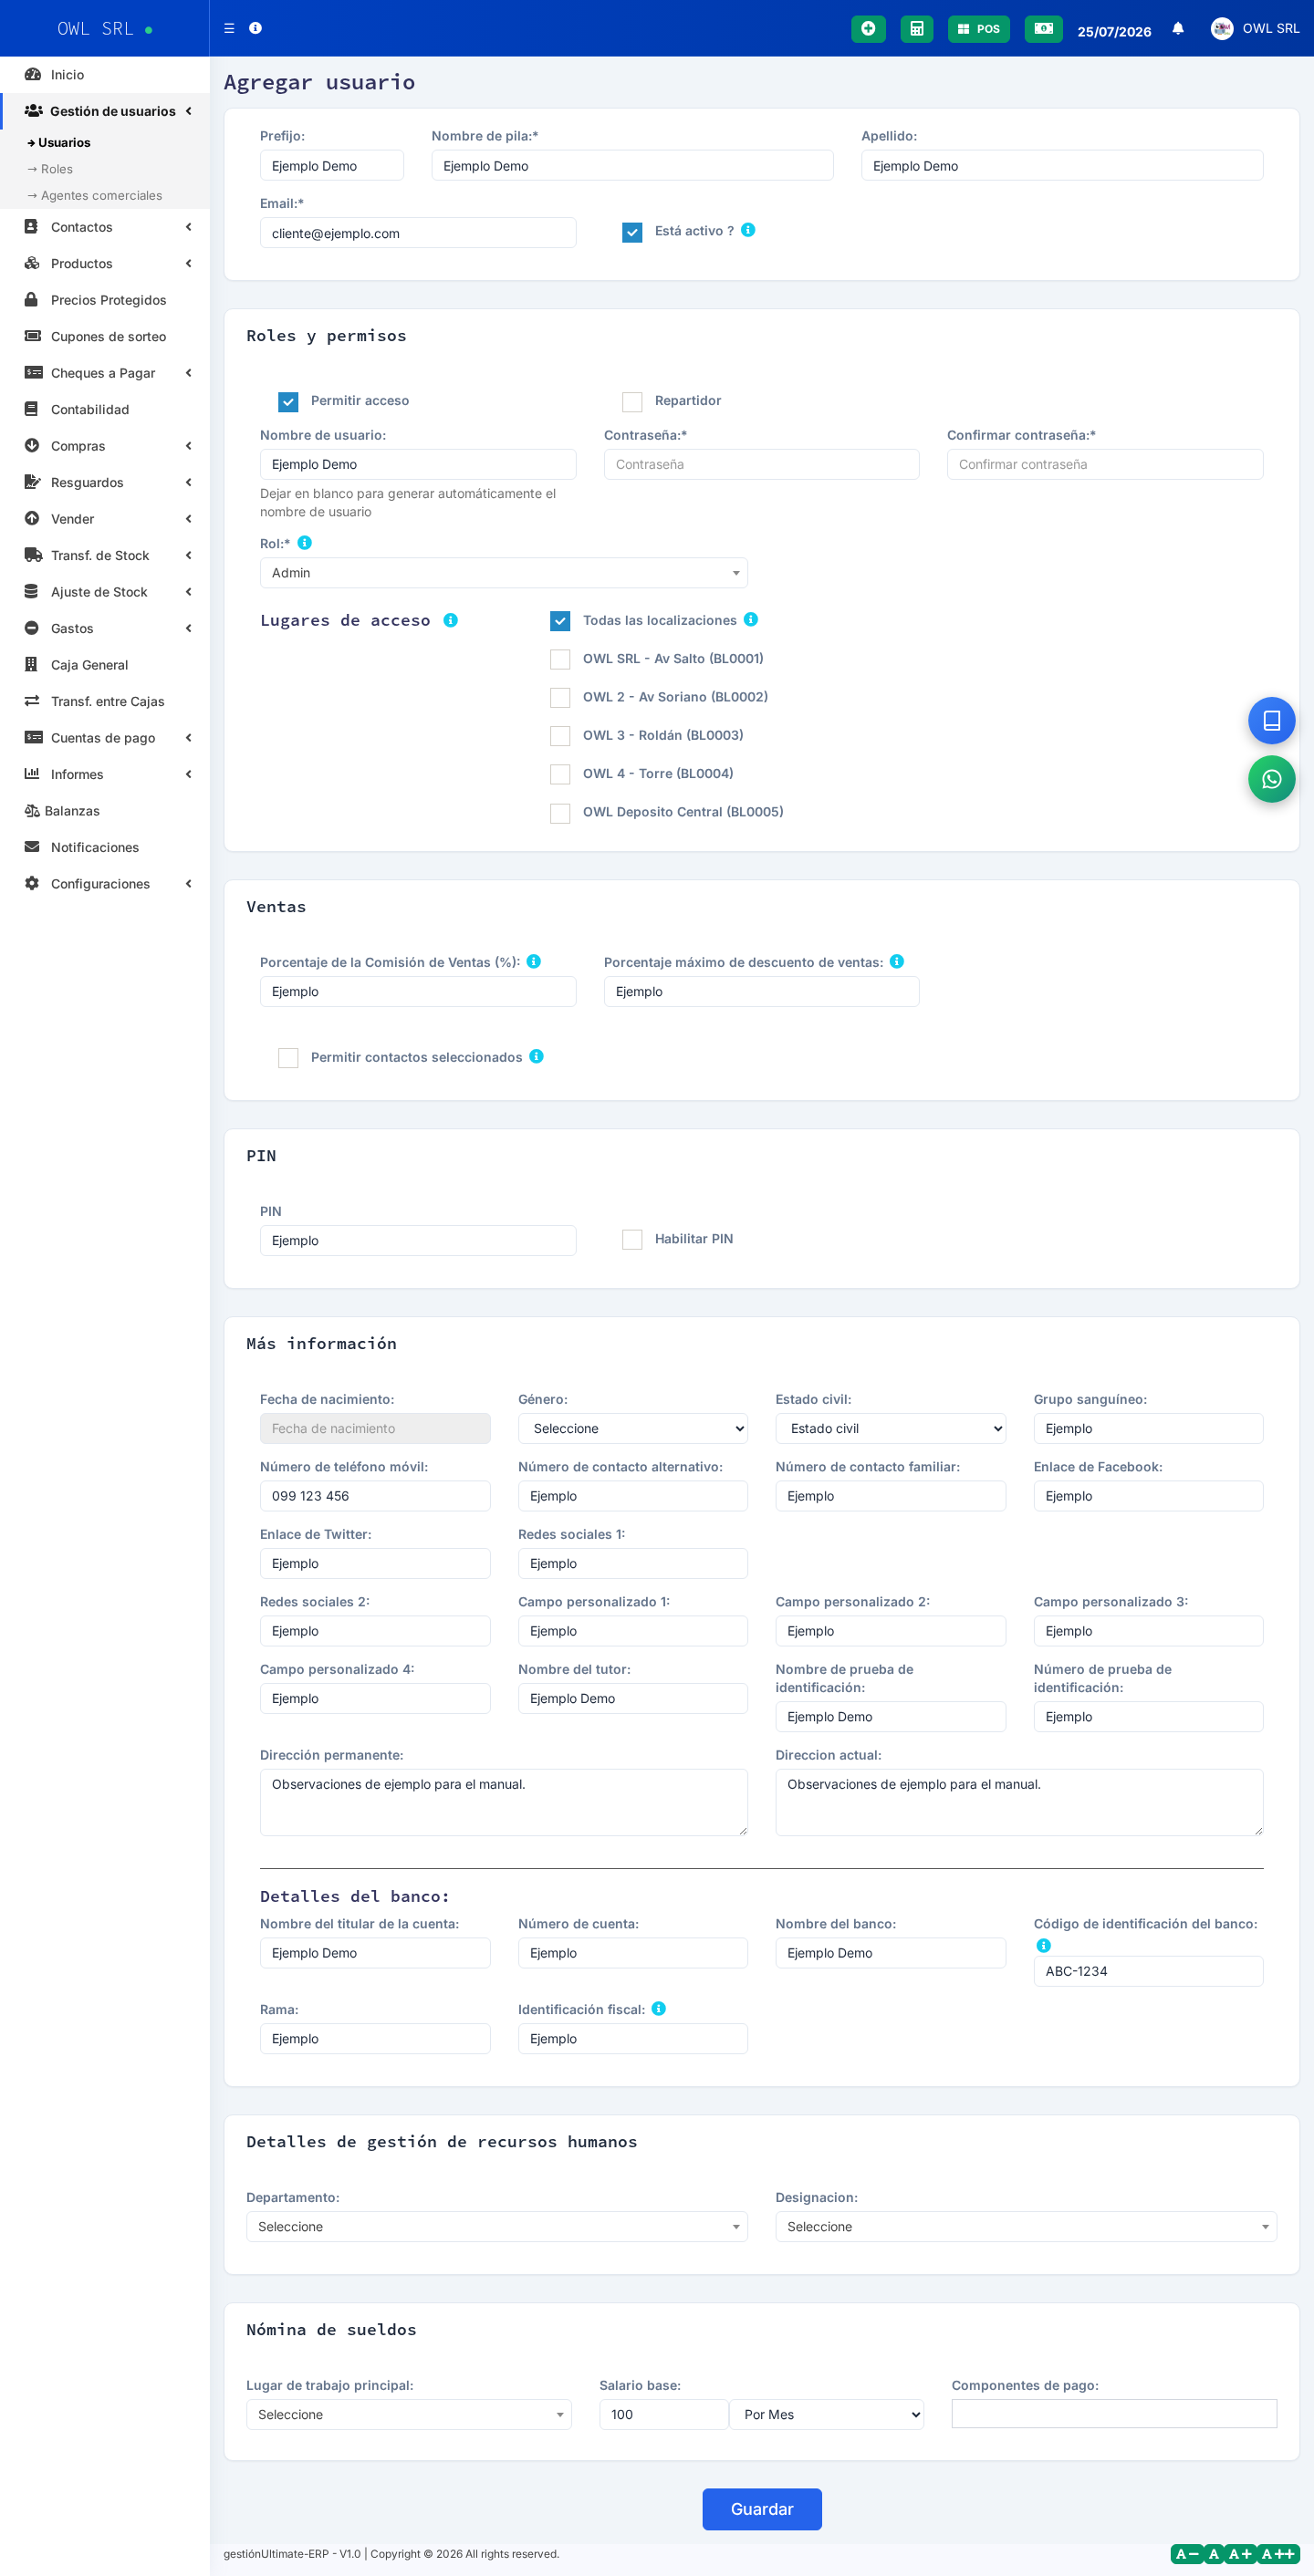Open the Estado civil dropdown
1314x2576 pixels.
click(890, 1428)
